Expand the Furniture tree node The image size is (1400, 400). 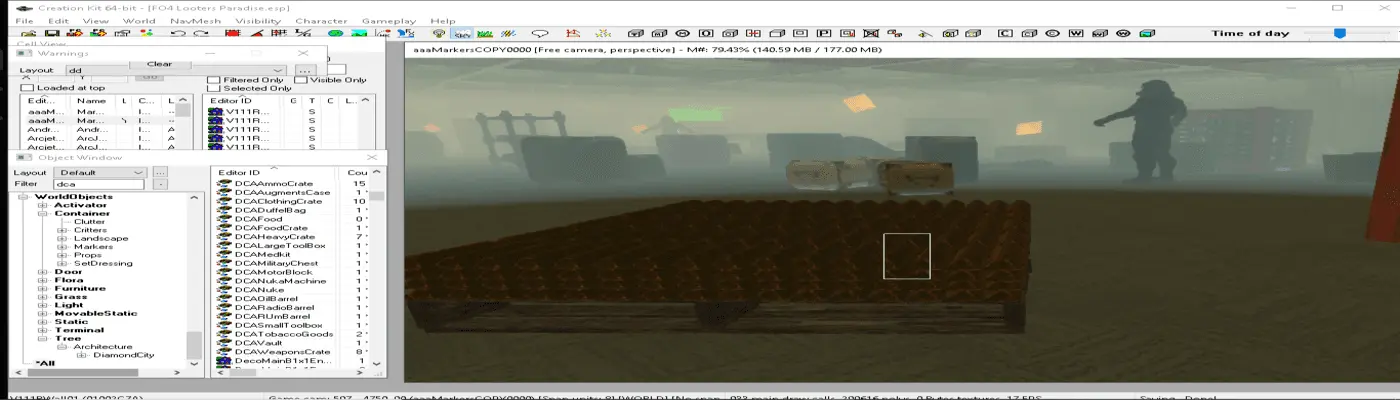click(43, 288)
